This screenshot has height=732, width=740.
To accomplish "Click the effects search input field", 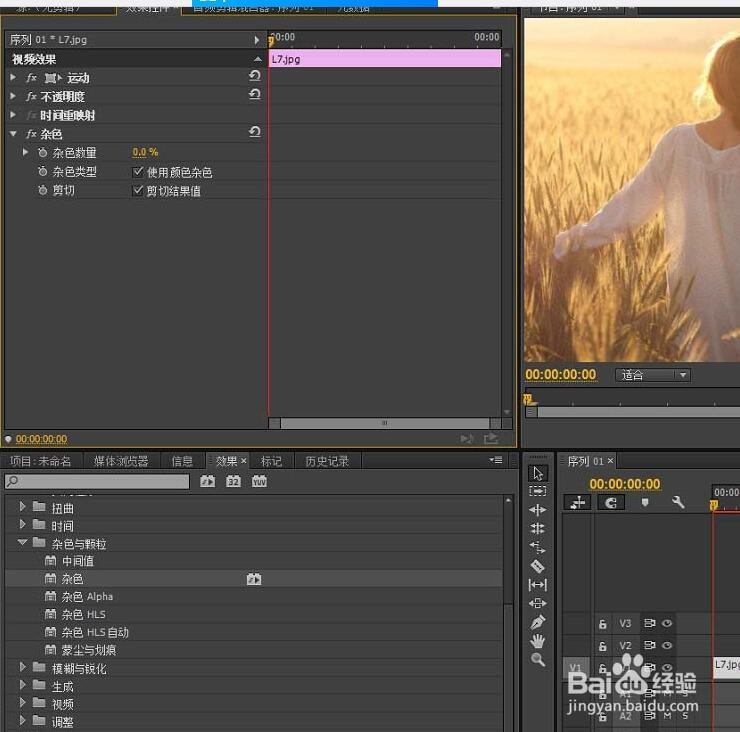I will (97, 481).
